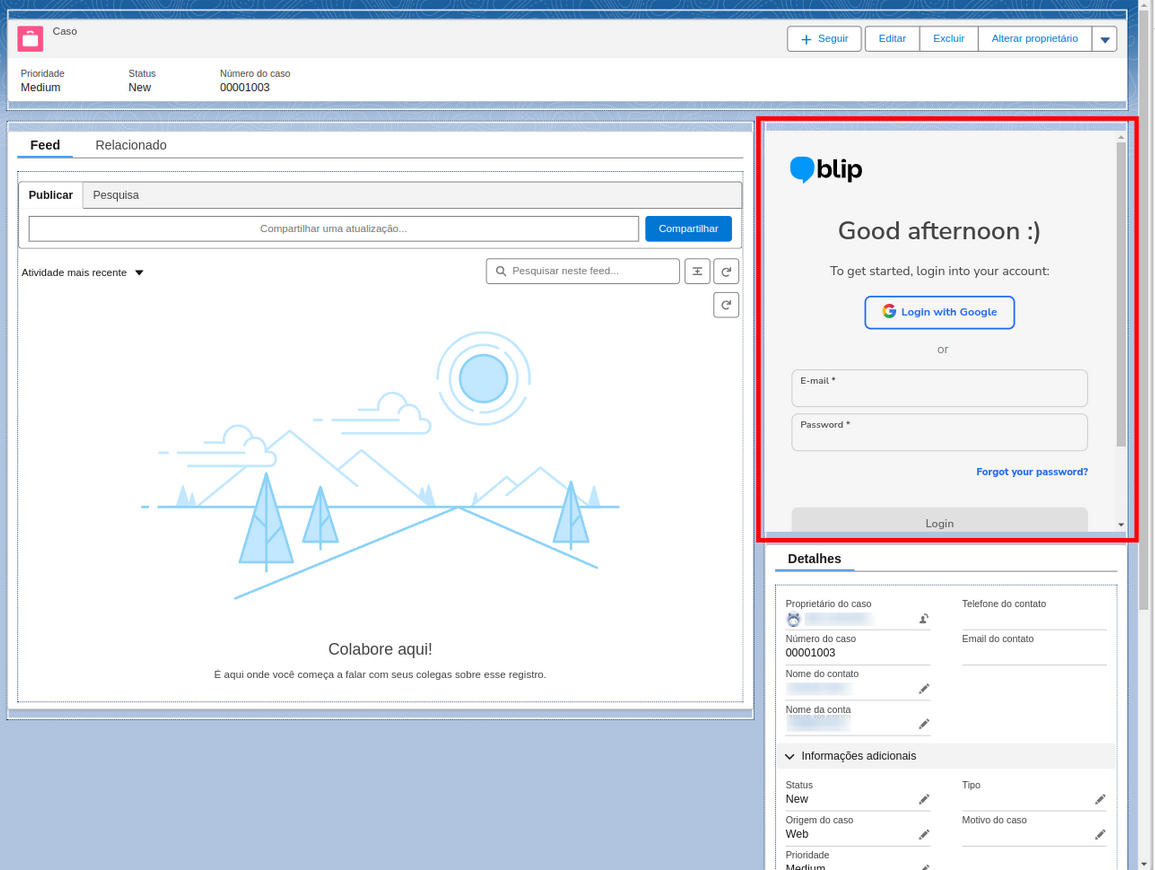
Task: Click the change case owner icon
Action: 924,619
